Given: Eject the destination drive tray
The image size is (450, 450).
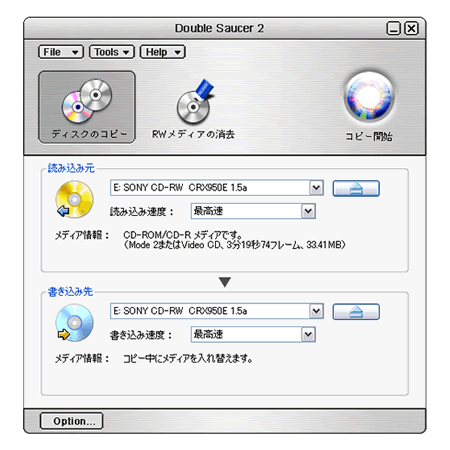Looking at the screenshot, I should (356, 312).
